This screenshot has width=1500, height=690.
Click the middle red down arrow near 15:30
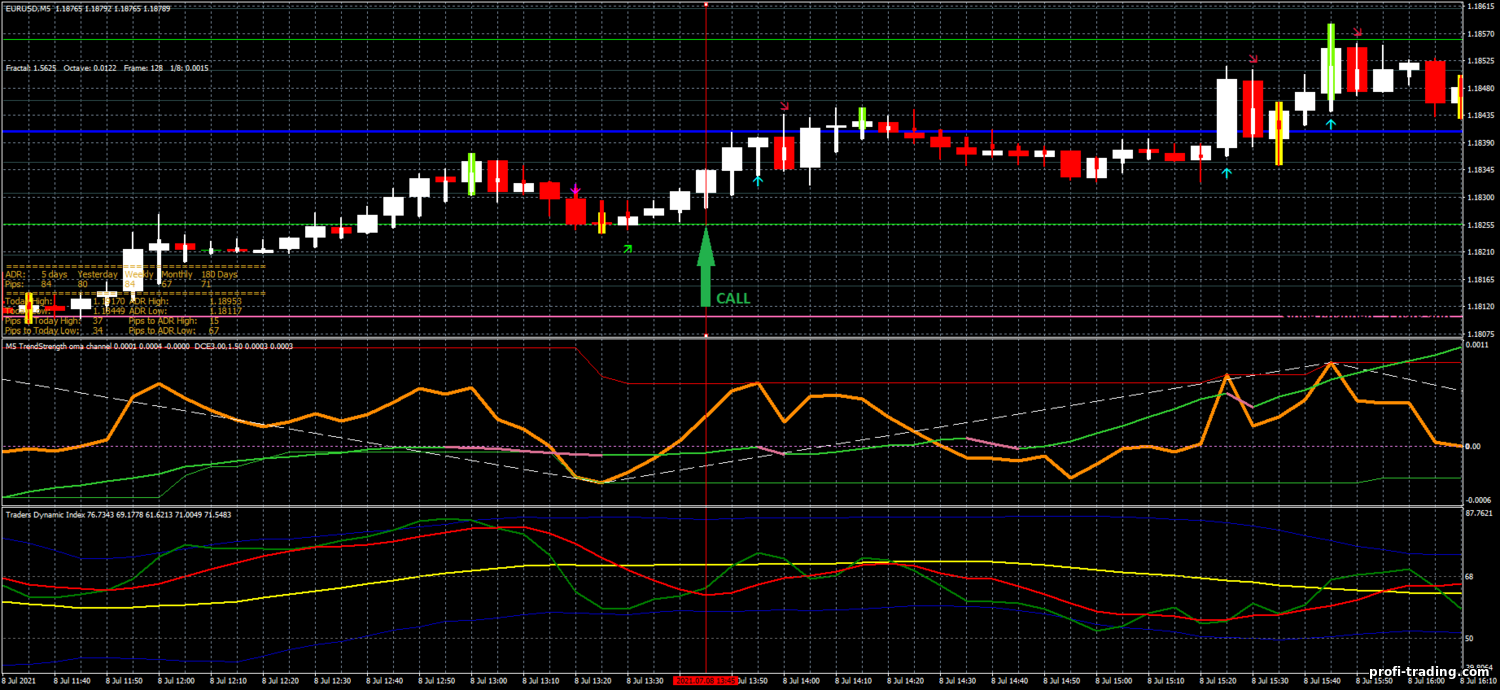coord(1254,59)
